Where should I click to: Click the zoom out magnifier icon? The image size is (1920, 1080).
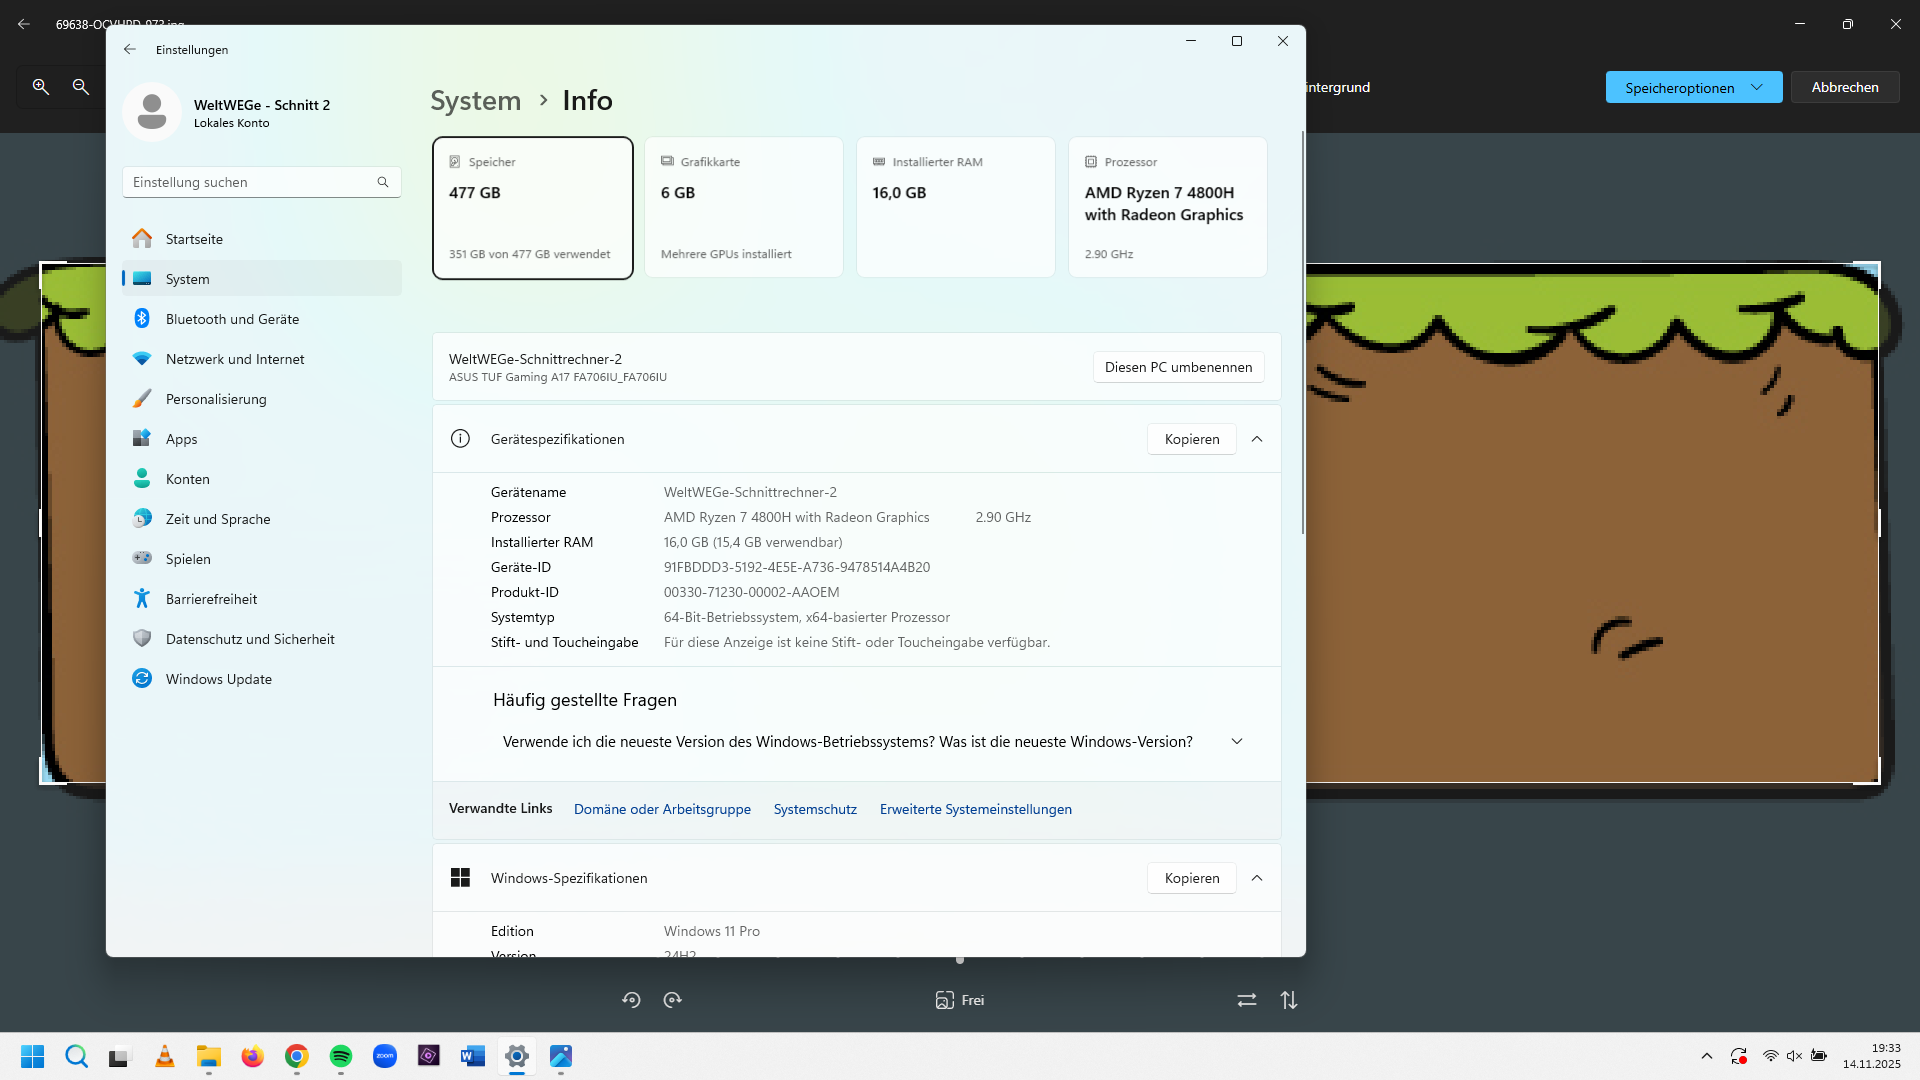pos(81,87)
